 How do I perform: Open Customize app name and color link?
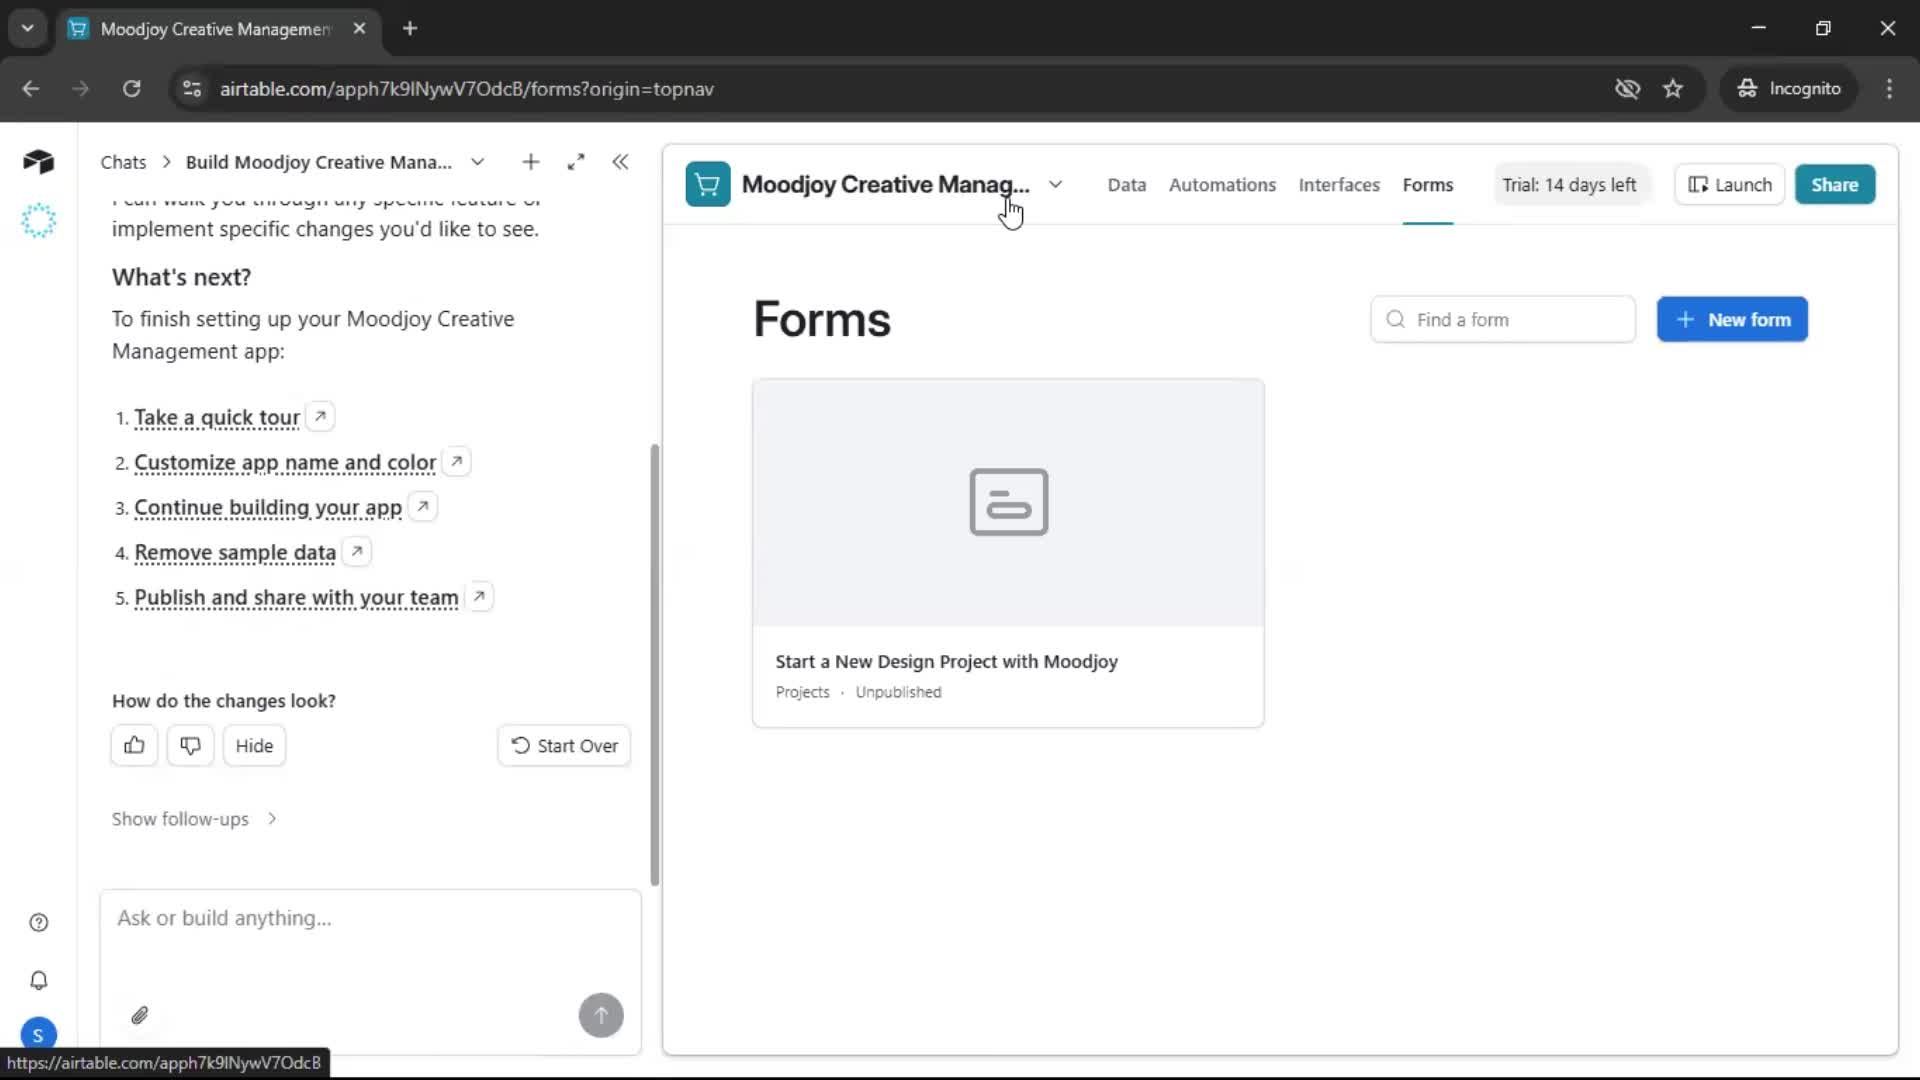point(285,462)
